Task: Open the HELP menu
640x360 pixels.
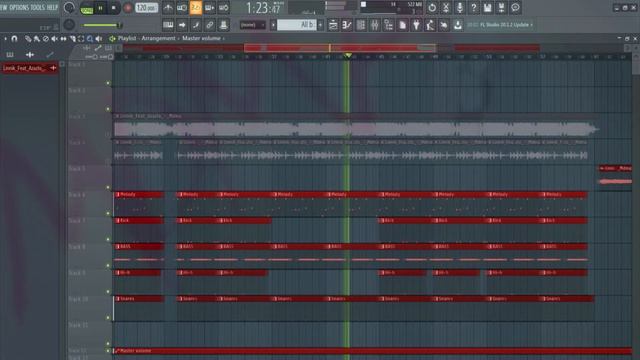Action: [52, 7]
